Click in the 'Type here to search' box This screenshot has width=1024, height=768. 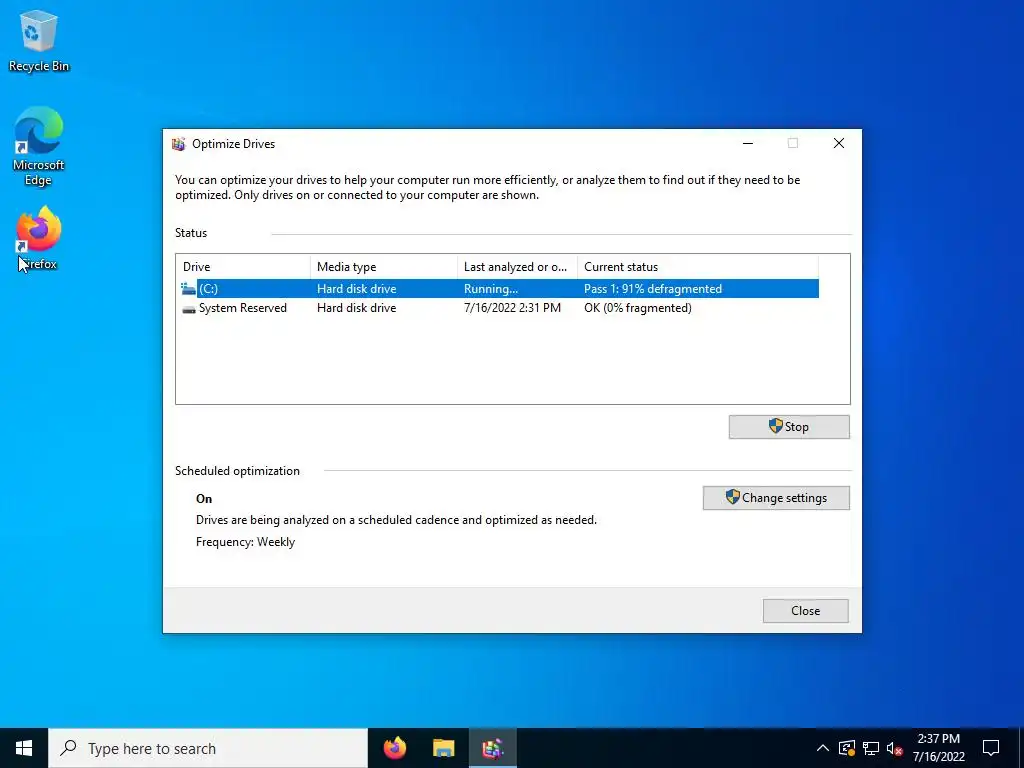point(208,748)
